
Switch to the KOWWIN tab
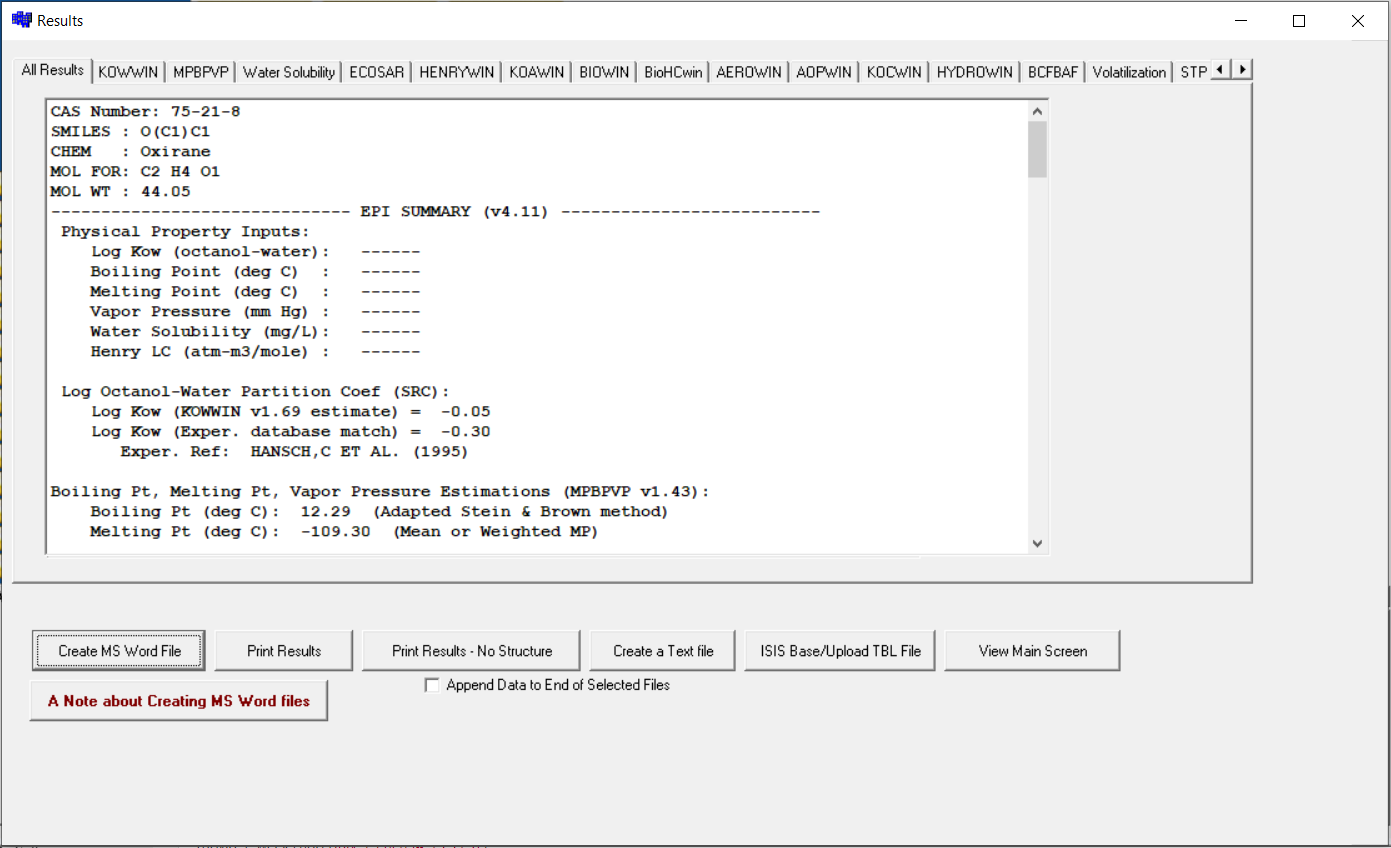[x=128, y=72]
